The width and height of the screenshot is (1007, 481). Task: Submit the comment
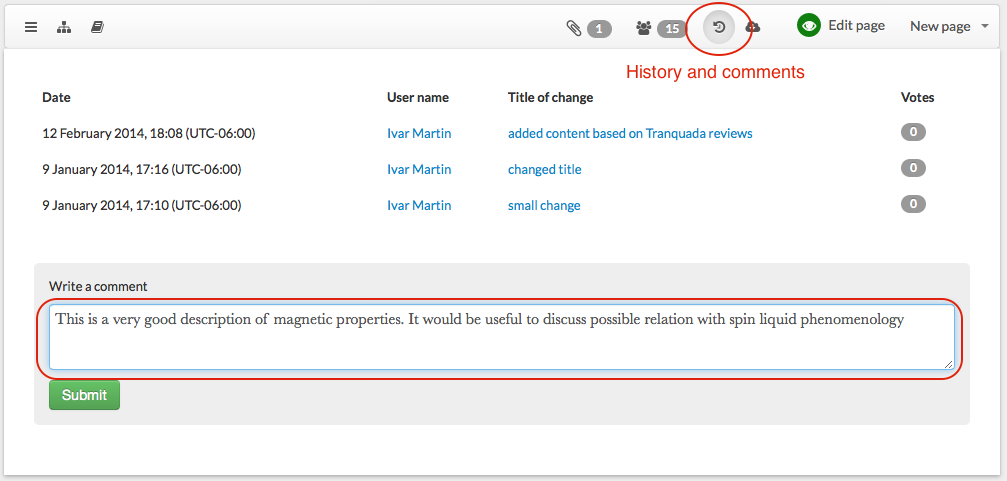[84, 395]
